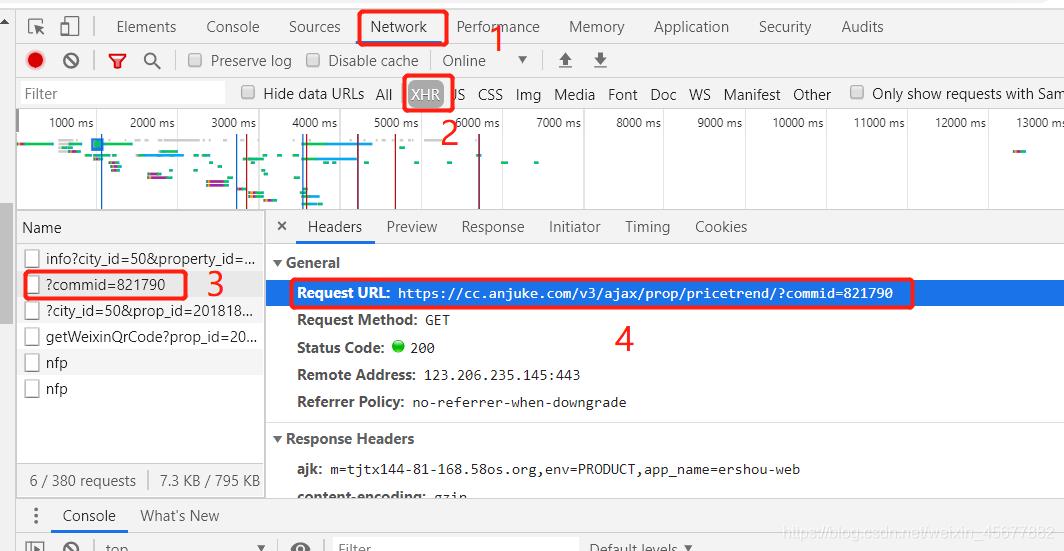Filter requests by All types
This screenshot has height=551, width=1064.
[384, 94]
